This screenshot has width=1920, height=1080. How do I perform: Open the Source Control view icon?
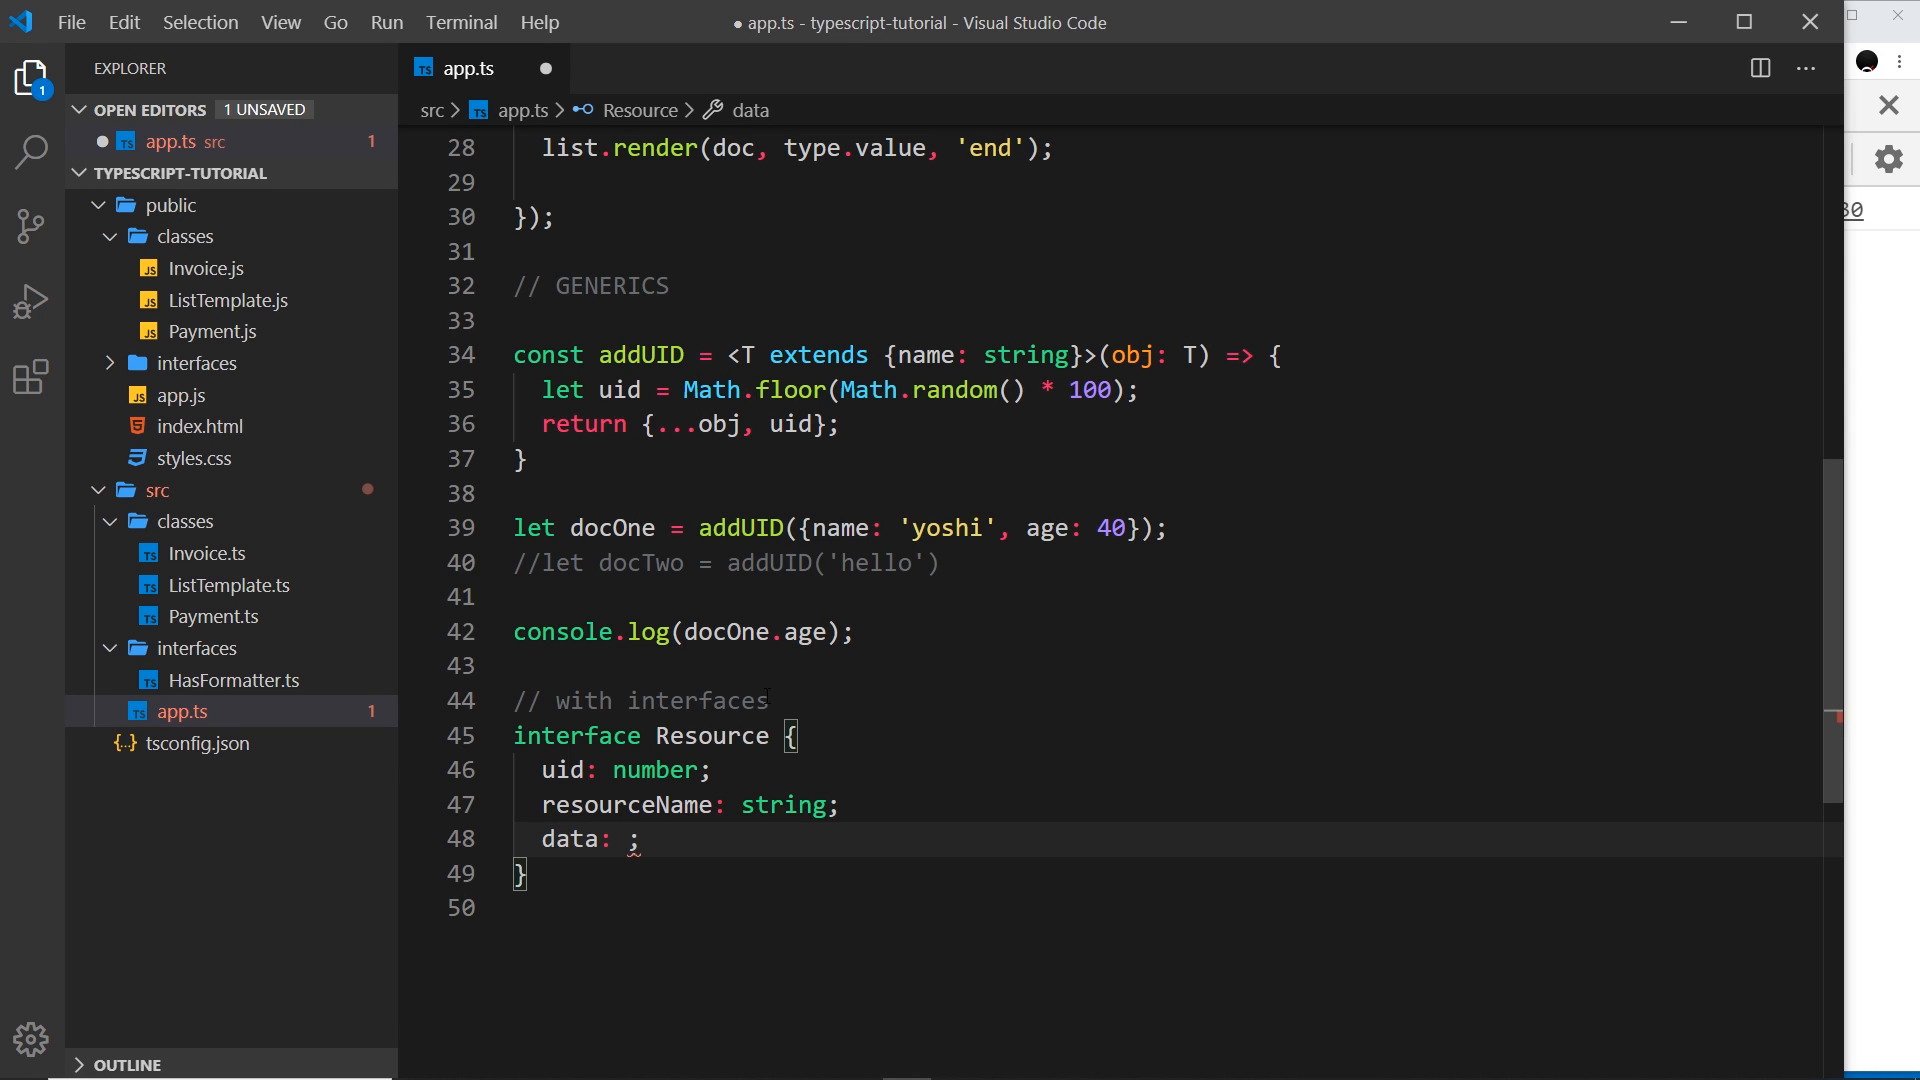pos(32,227)
